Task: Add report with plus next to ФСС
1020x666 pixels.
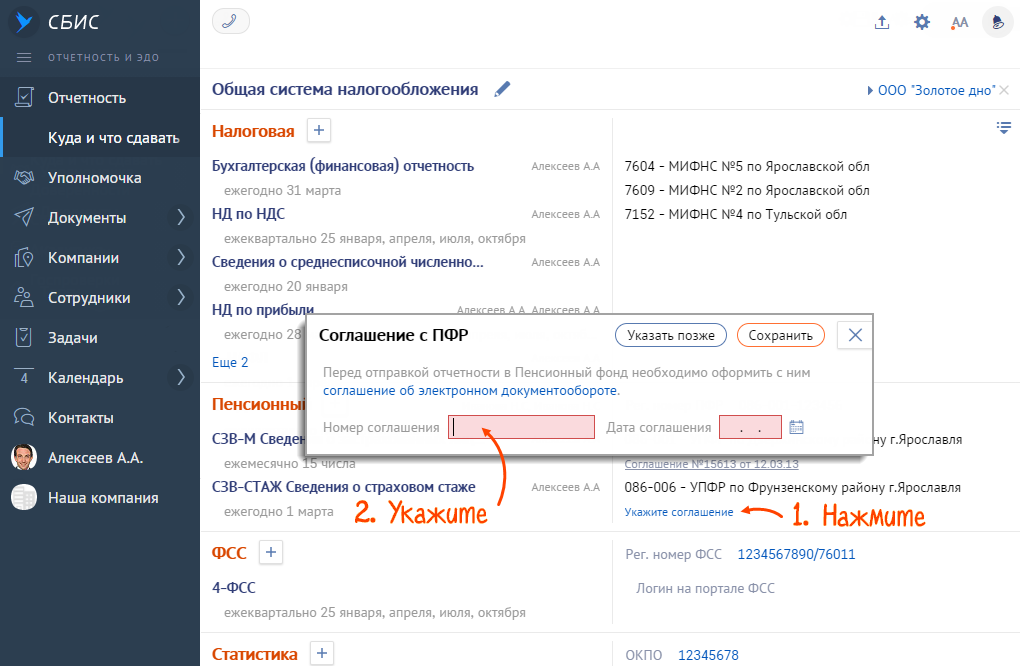Action: click(271, 552)
